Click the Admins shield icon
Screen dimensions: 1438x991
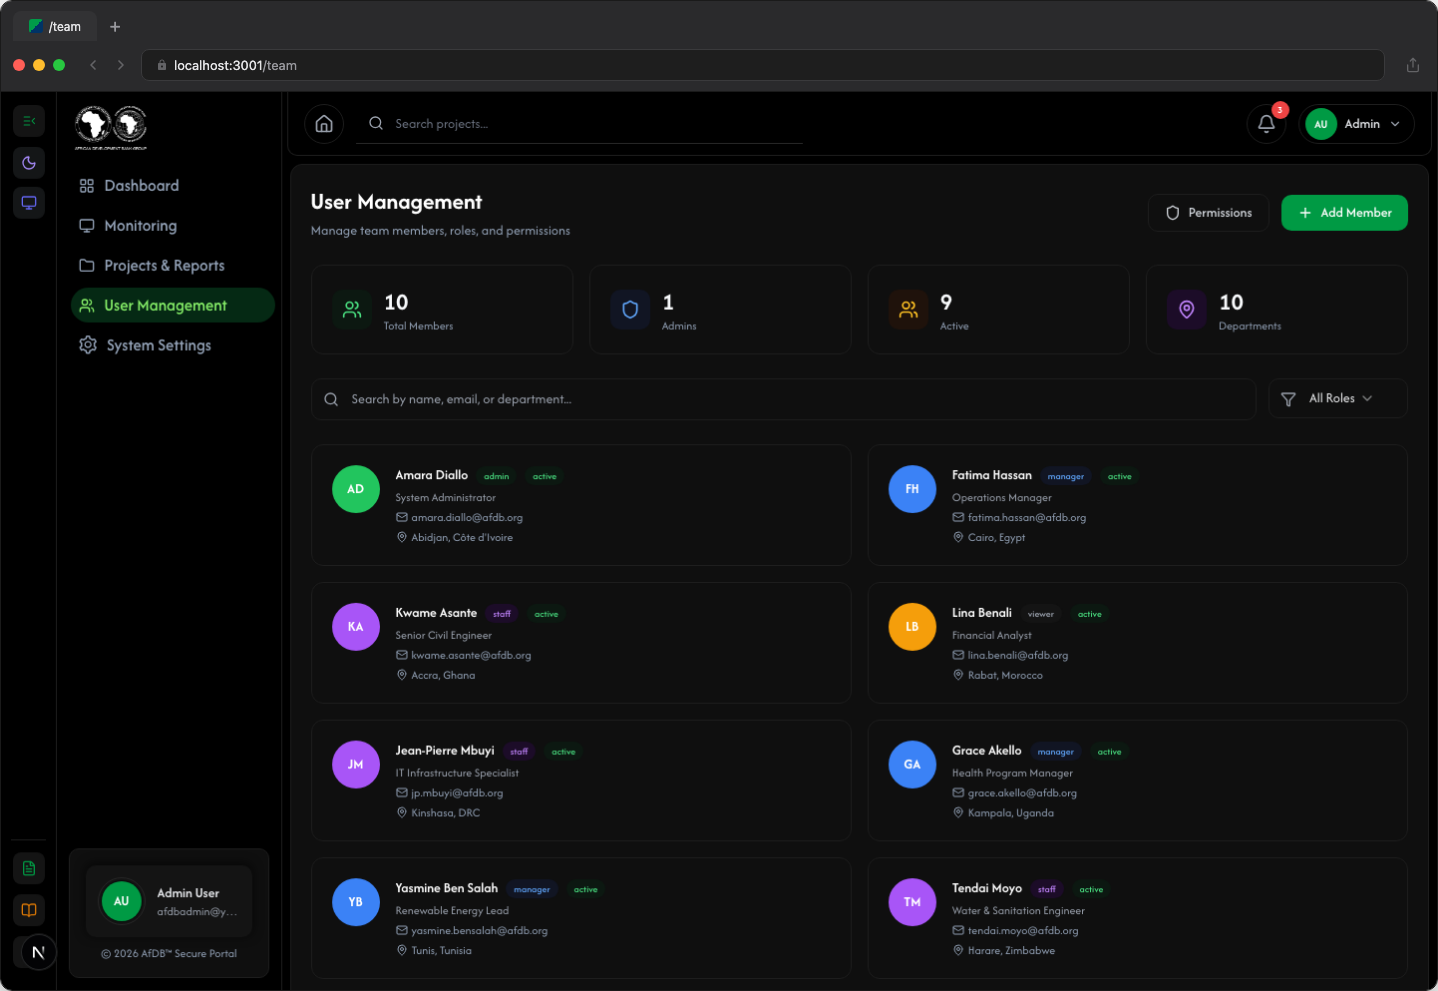point(630,310)
